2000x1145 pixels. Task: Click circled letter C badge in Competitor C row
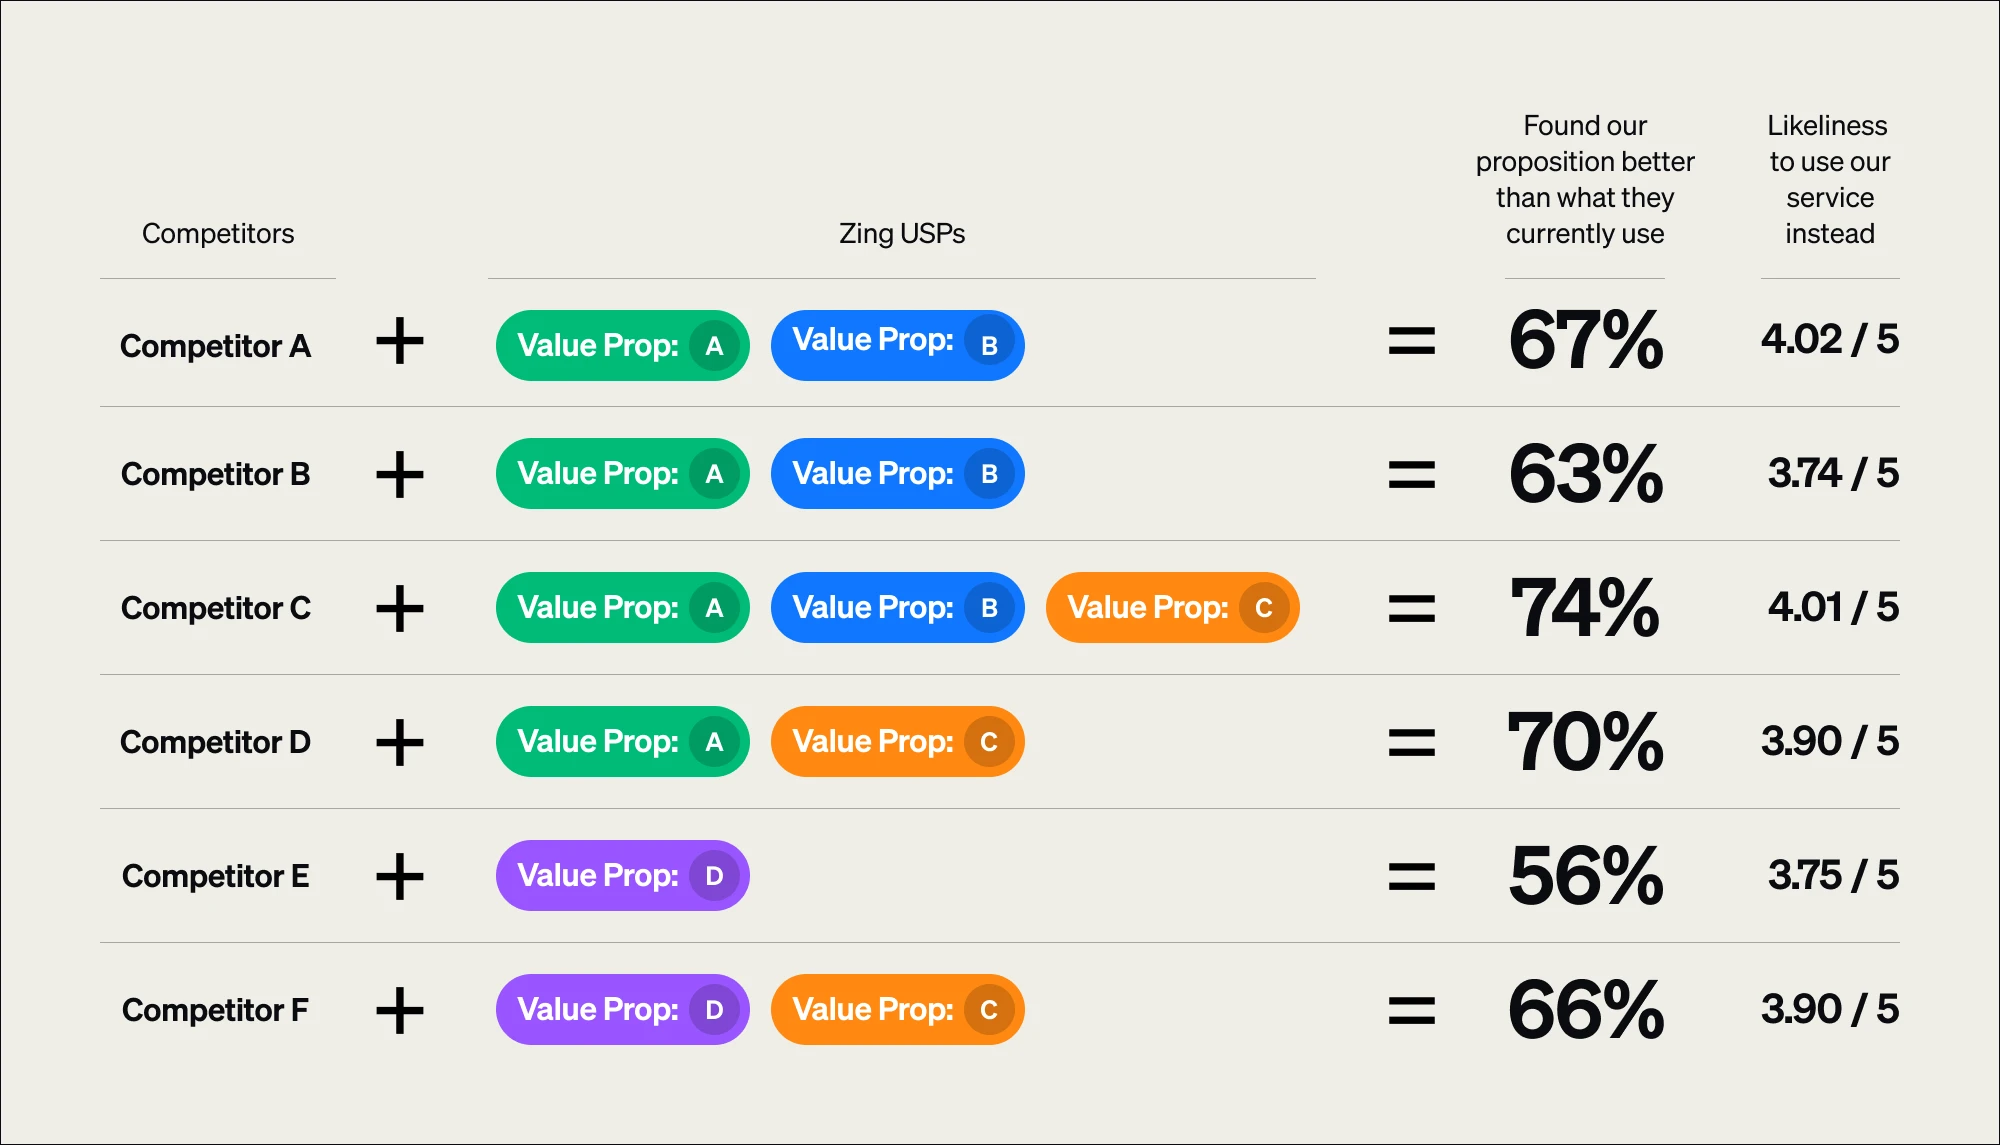tap(1264, 608)
